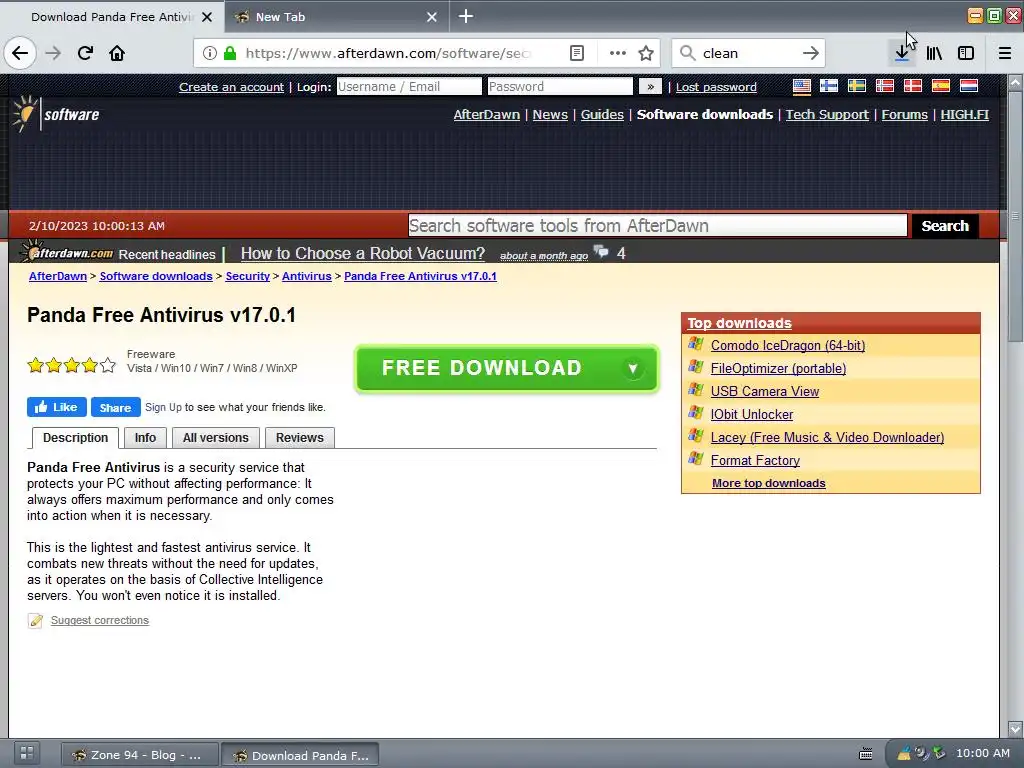This screenshot has height=768, width=1024.
Task: Click More top downloads link
Action: [769, 483]
